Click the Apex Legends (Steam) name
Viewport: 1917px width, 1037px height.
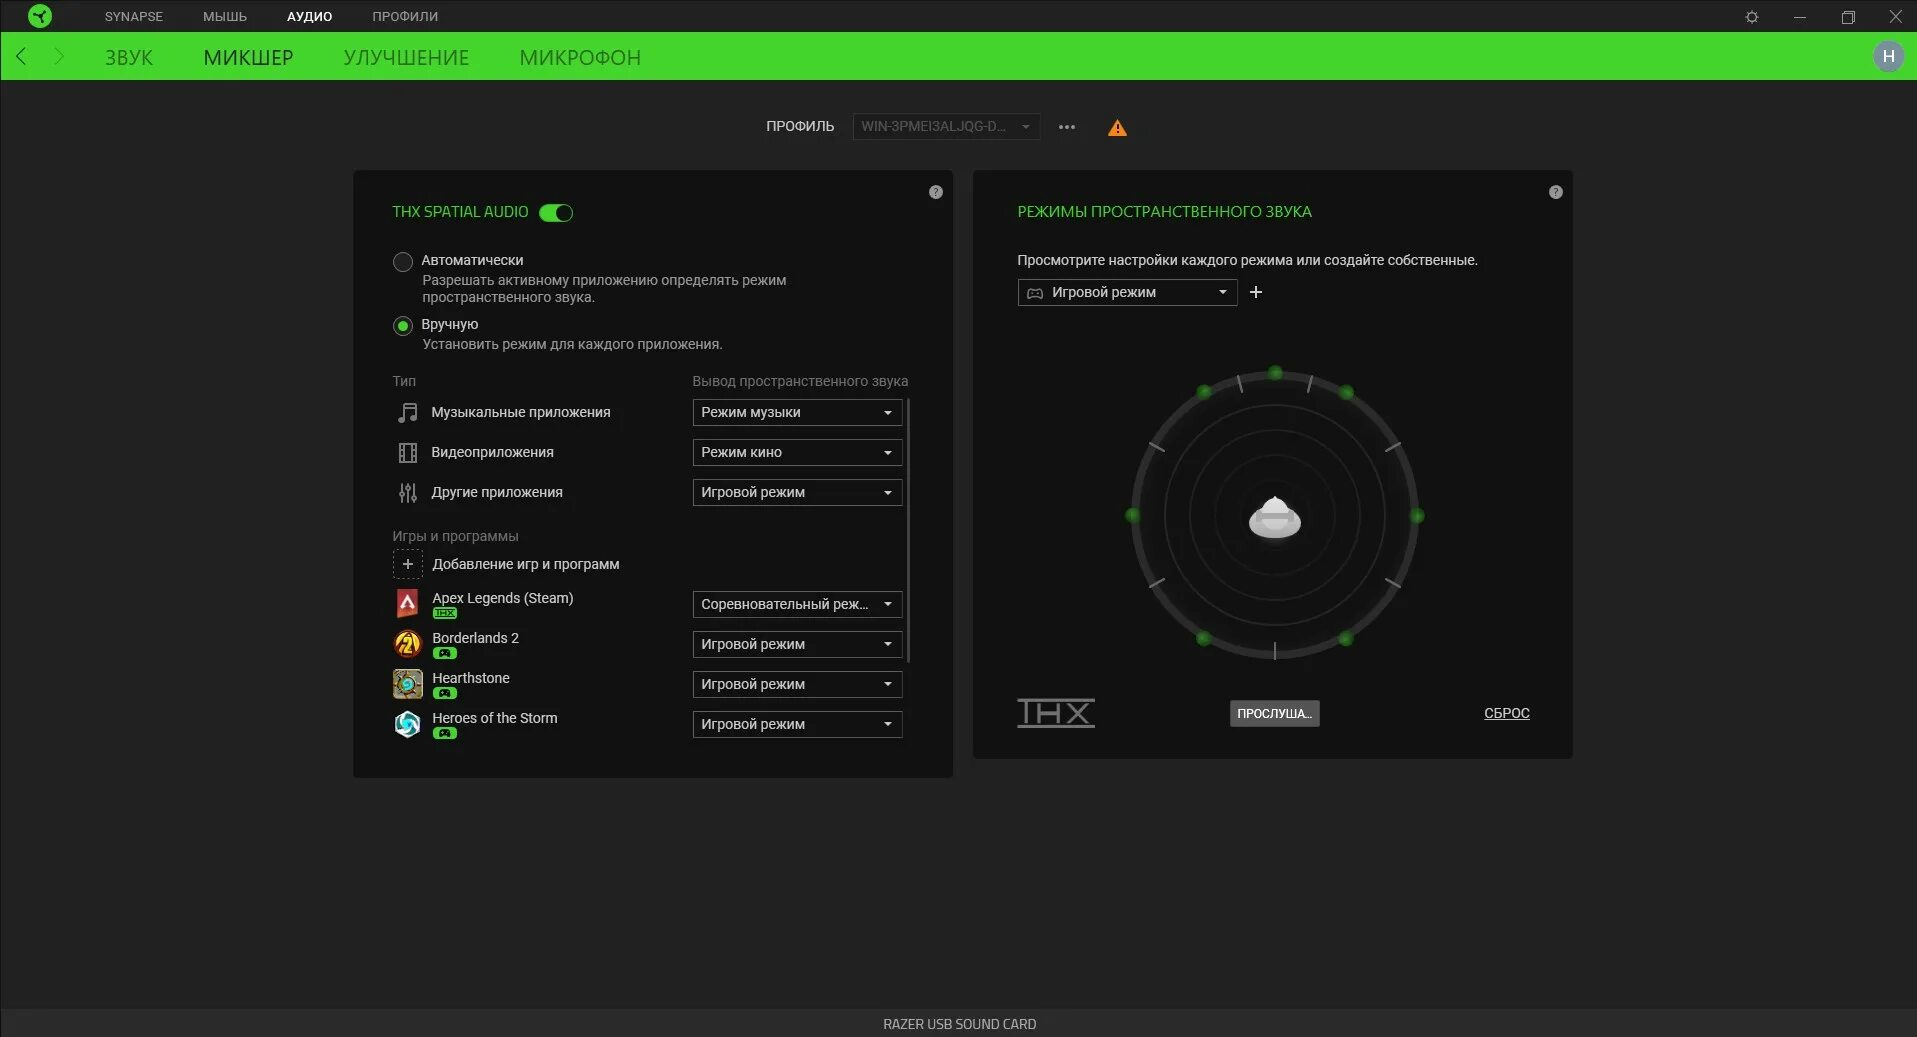point(503,598)
